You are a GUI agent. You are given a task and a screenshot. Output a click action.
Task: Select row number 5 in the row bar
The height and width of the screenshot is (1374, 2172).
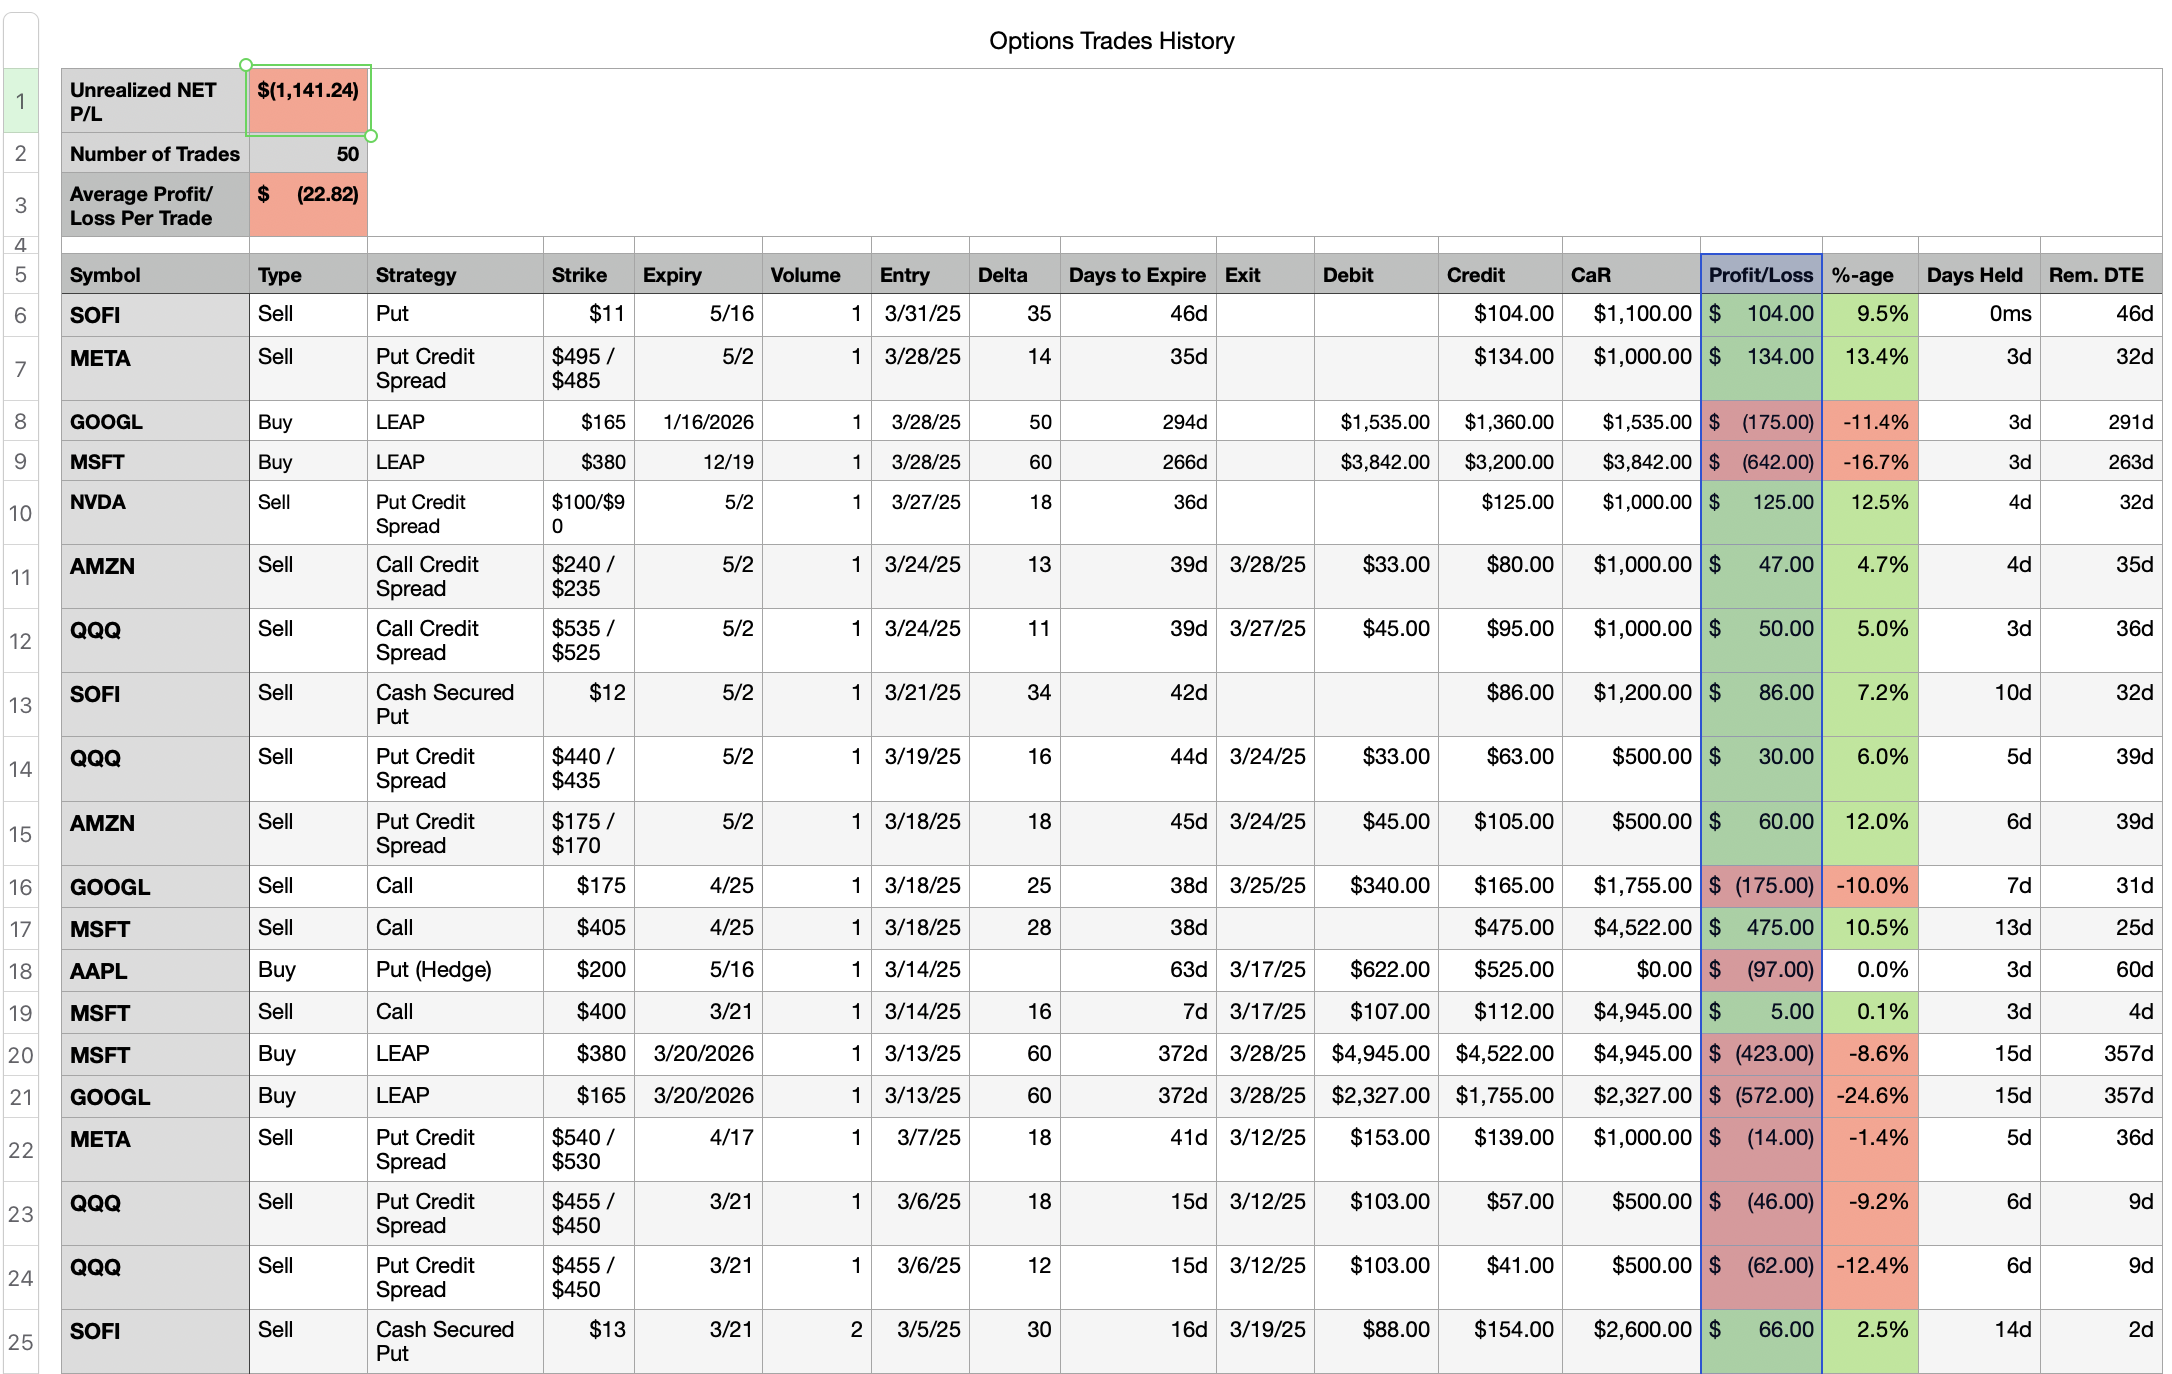coord(20,275)
